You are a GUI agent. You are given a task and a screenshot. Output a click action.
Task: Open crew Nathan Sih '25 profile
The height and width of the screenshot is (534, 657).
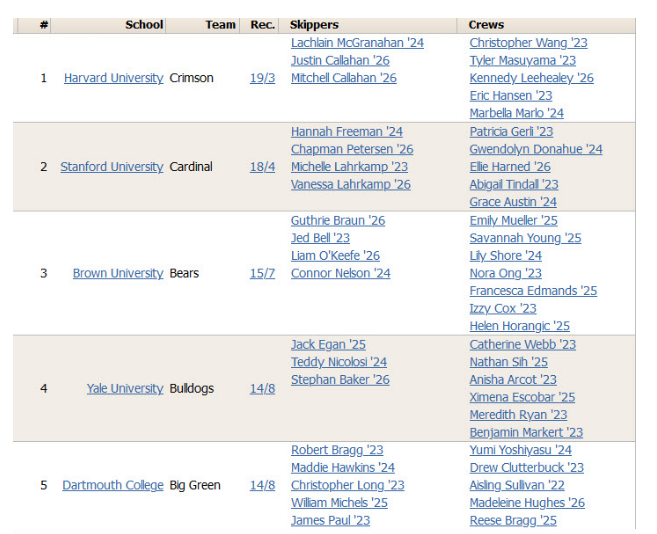(509, 362)
